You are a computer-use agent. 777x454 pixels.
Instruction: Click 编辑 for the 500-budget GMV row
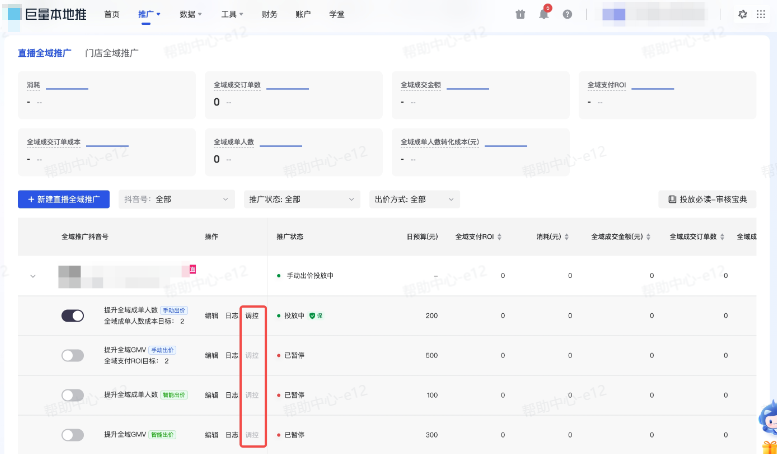212,355
